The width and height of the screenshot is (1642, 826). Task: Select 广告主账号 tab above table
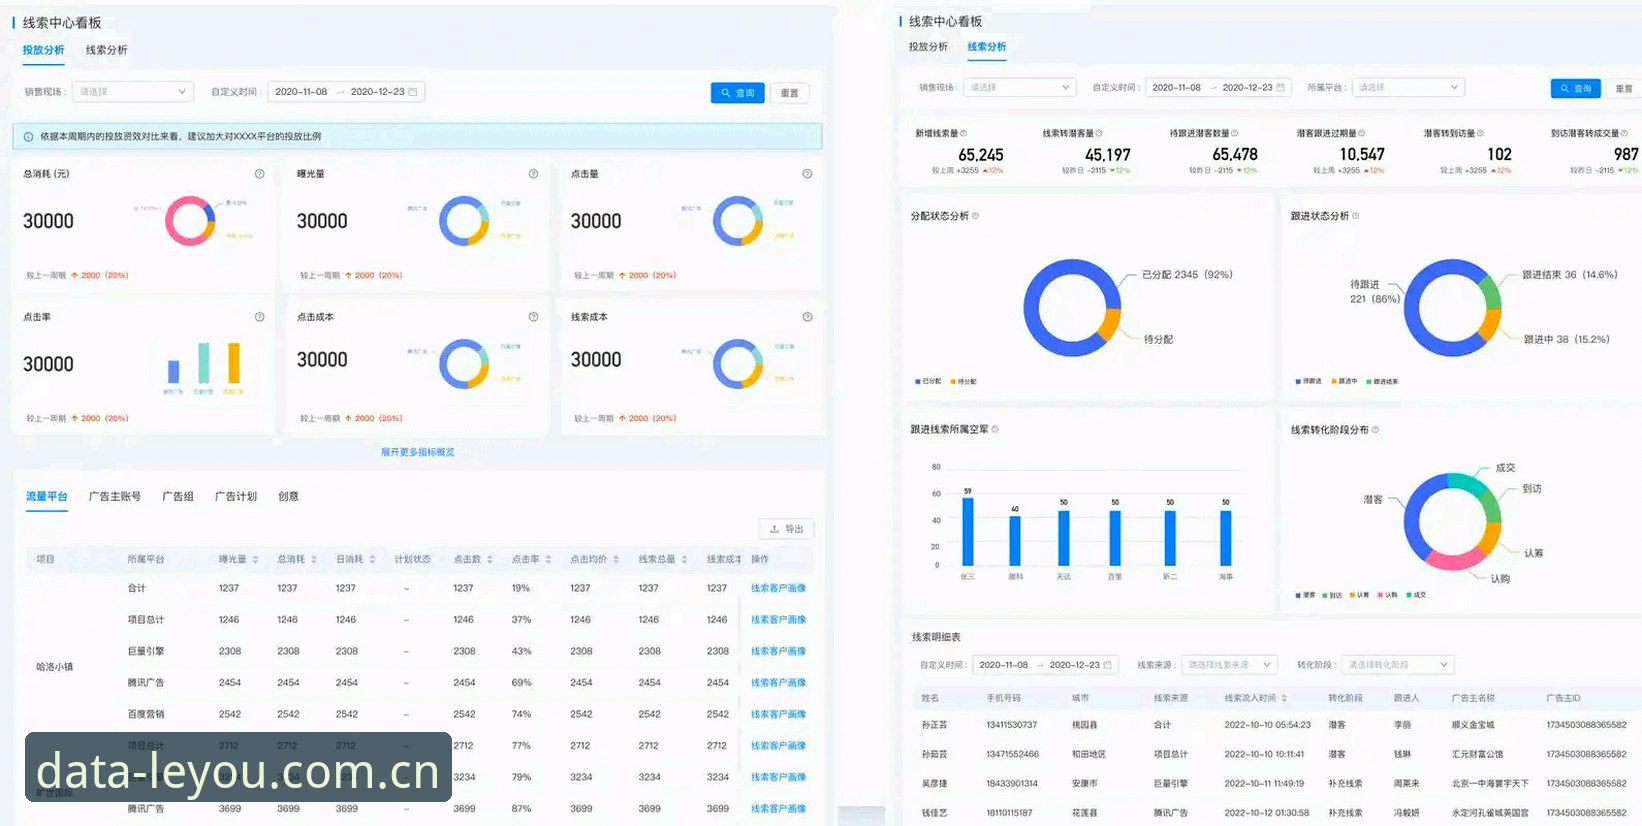tap(114, 497)
